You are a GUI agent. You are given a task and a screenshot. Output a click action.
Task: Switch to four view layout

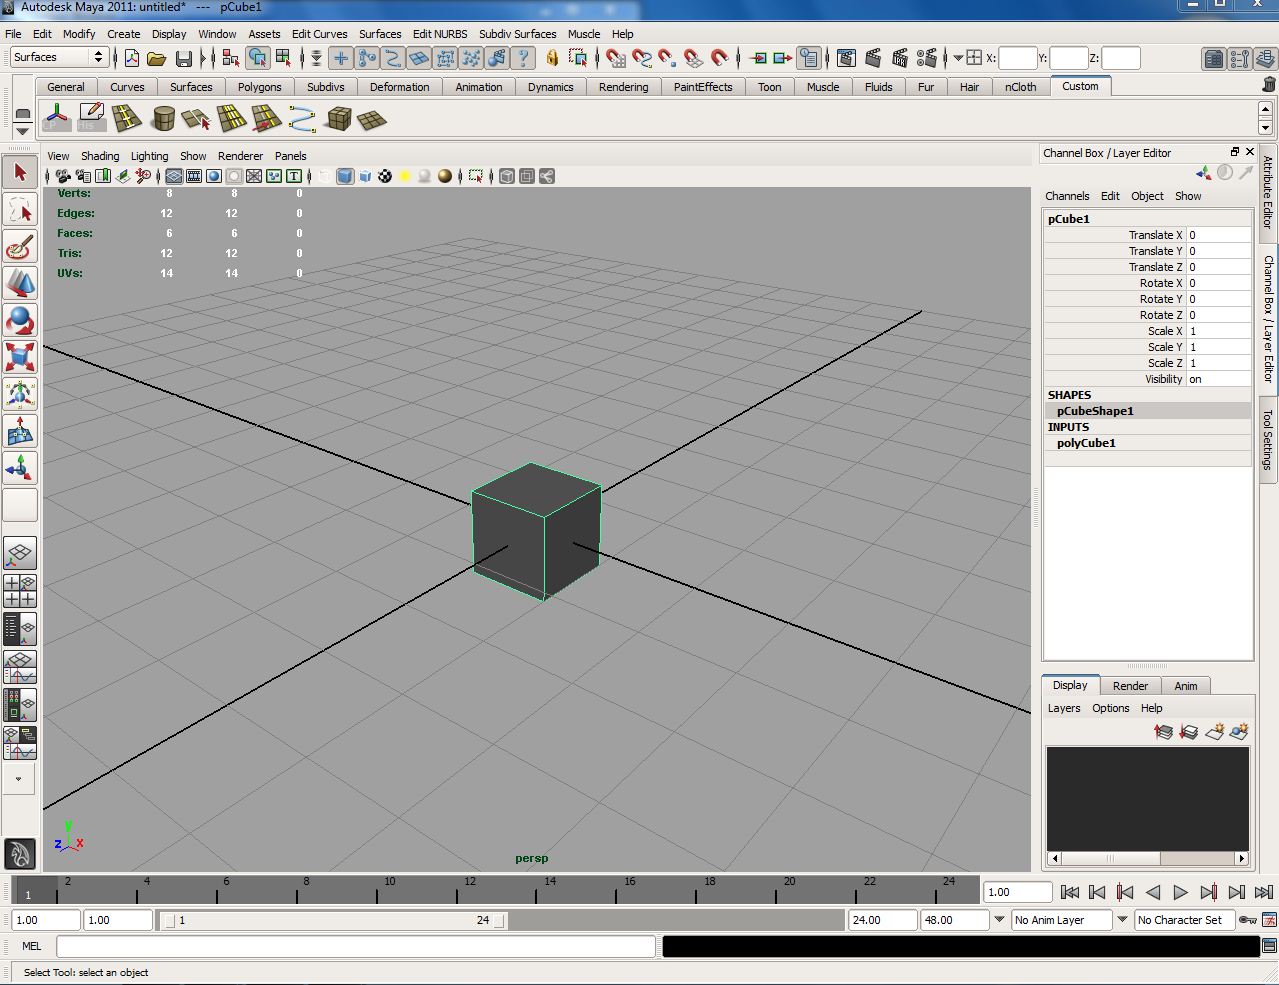pyautogui.click(x=20, y=591)
